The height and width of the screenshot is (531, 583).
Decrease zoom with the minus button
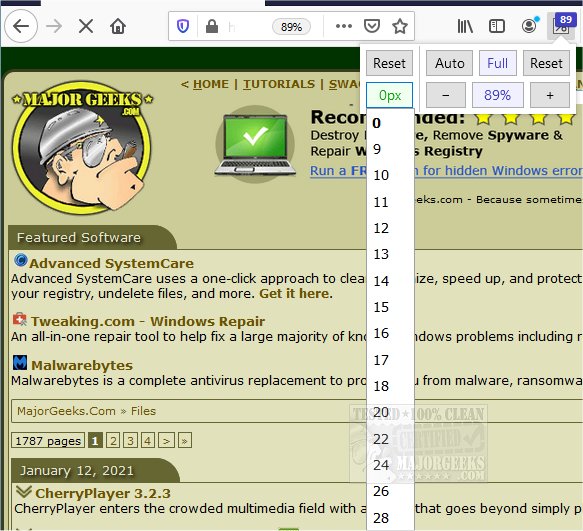(446, 95)
